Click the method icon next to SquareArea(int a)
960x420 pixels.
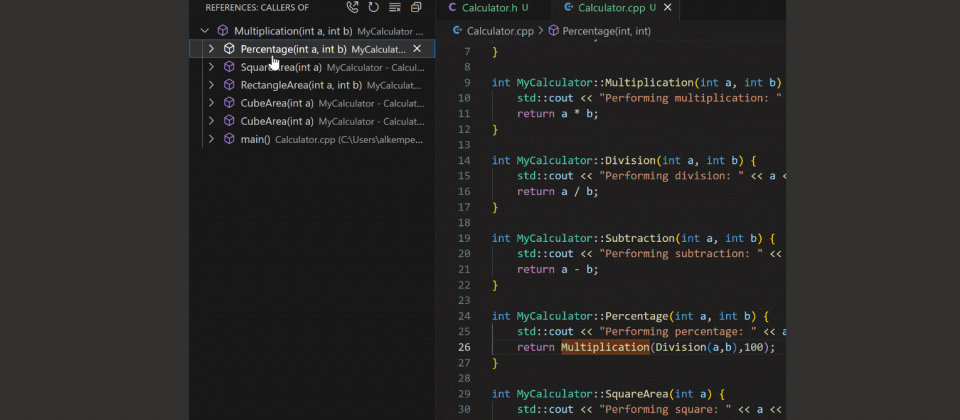[229, 67]
